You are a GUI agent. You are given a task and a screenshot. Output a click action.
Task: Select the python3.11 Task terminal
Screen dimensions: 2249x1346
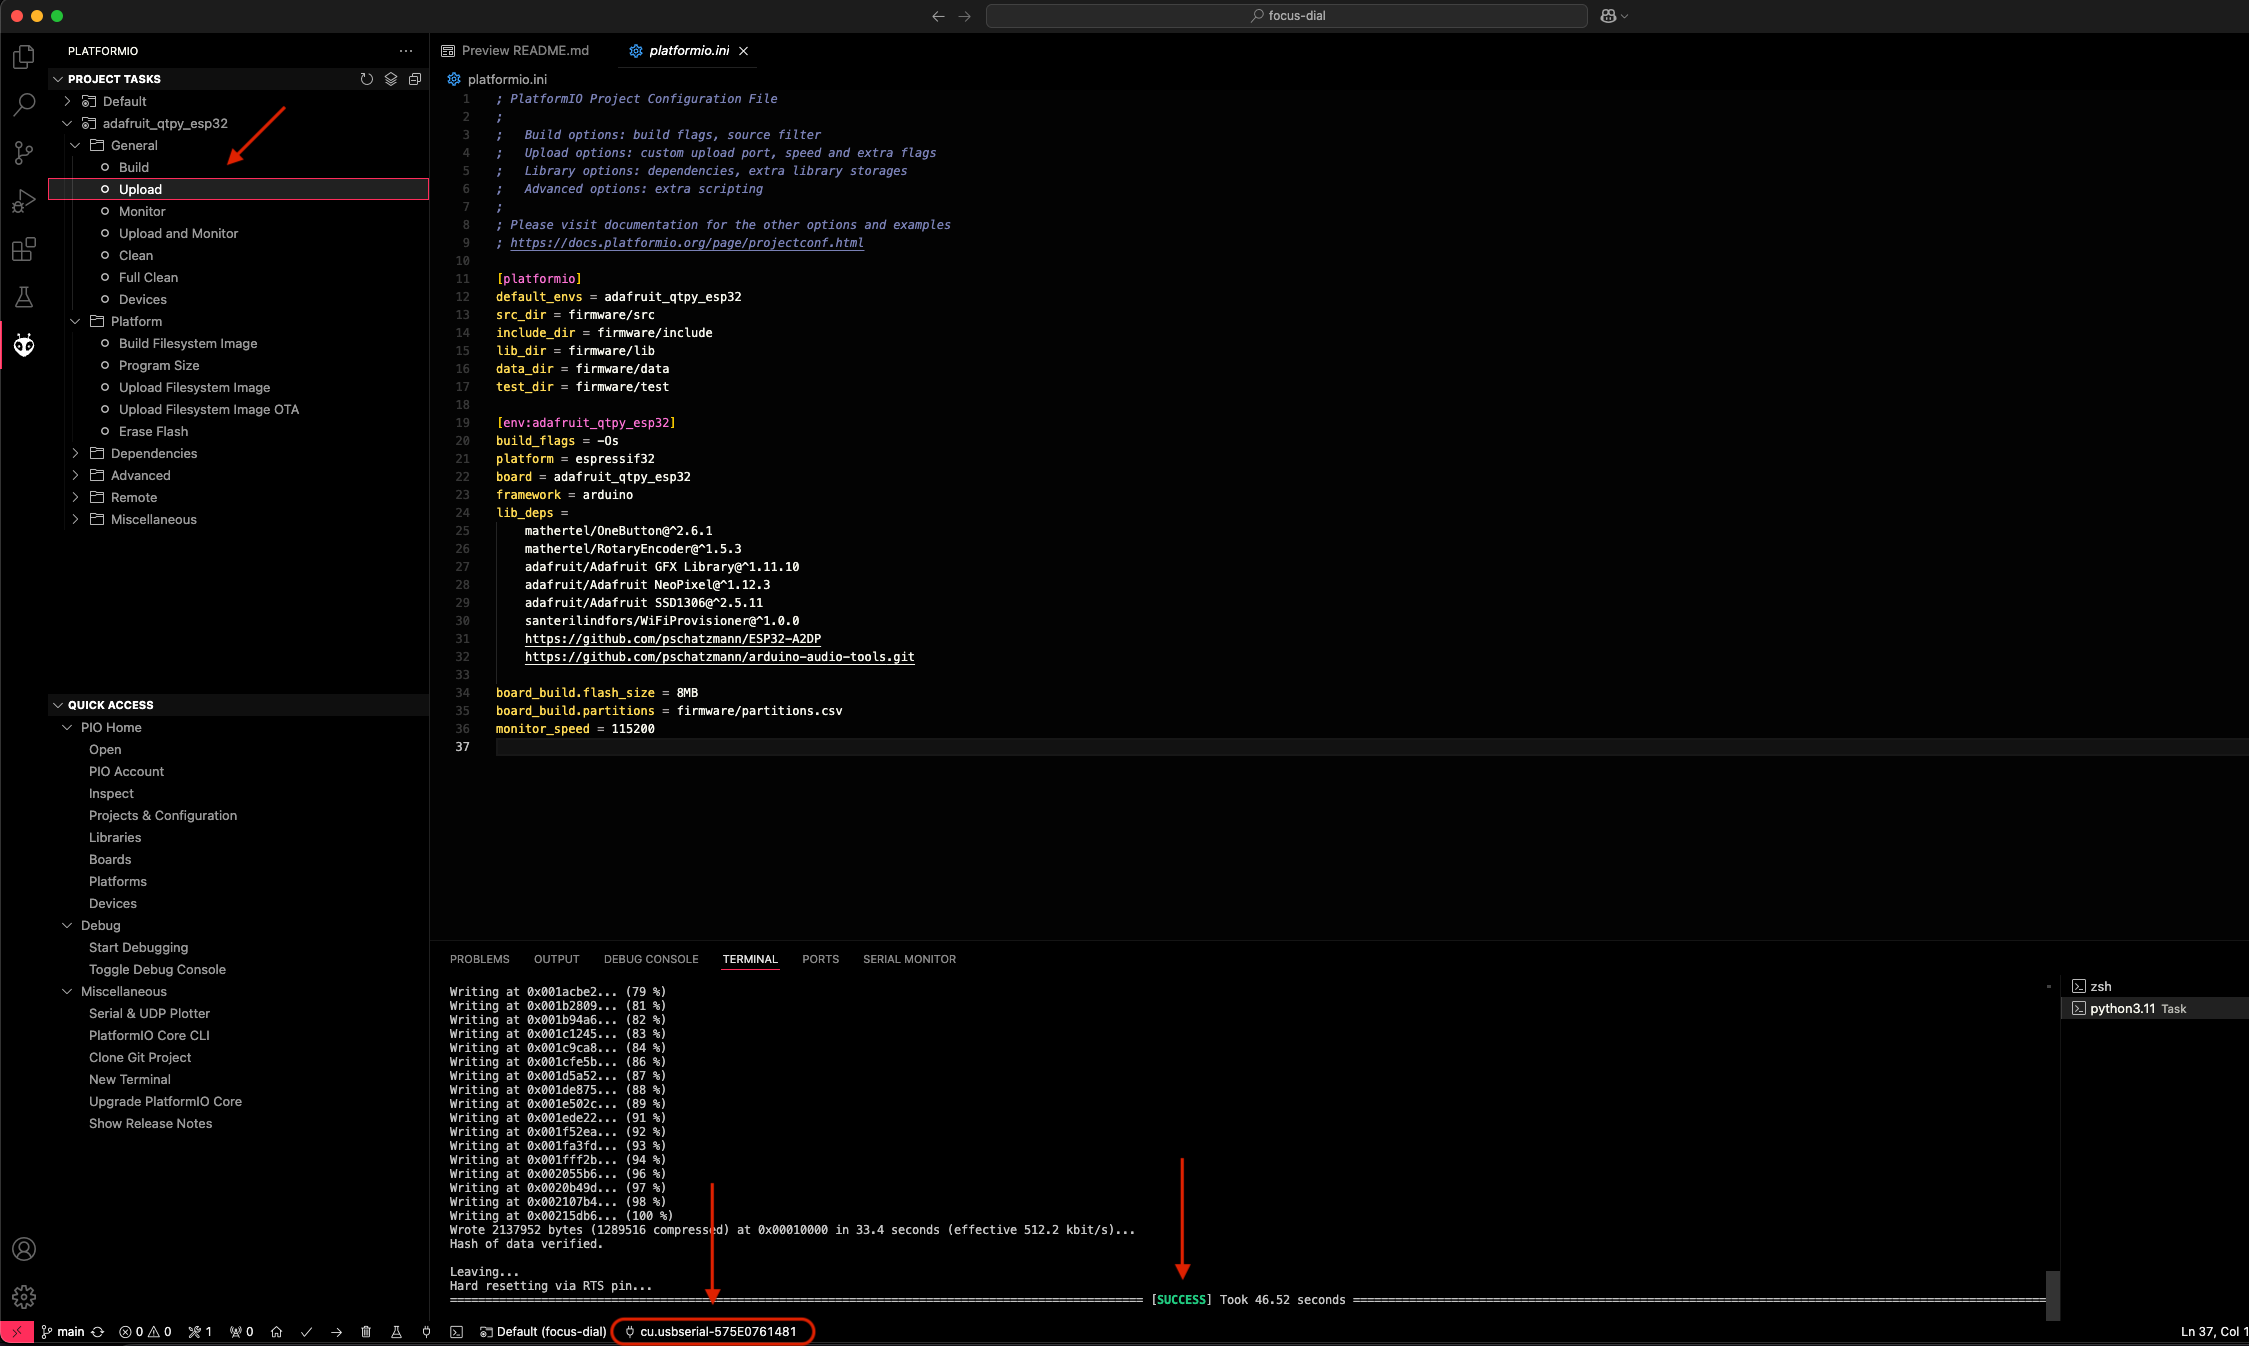(x=2155, y=1008)
